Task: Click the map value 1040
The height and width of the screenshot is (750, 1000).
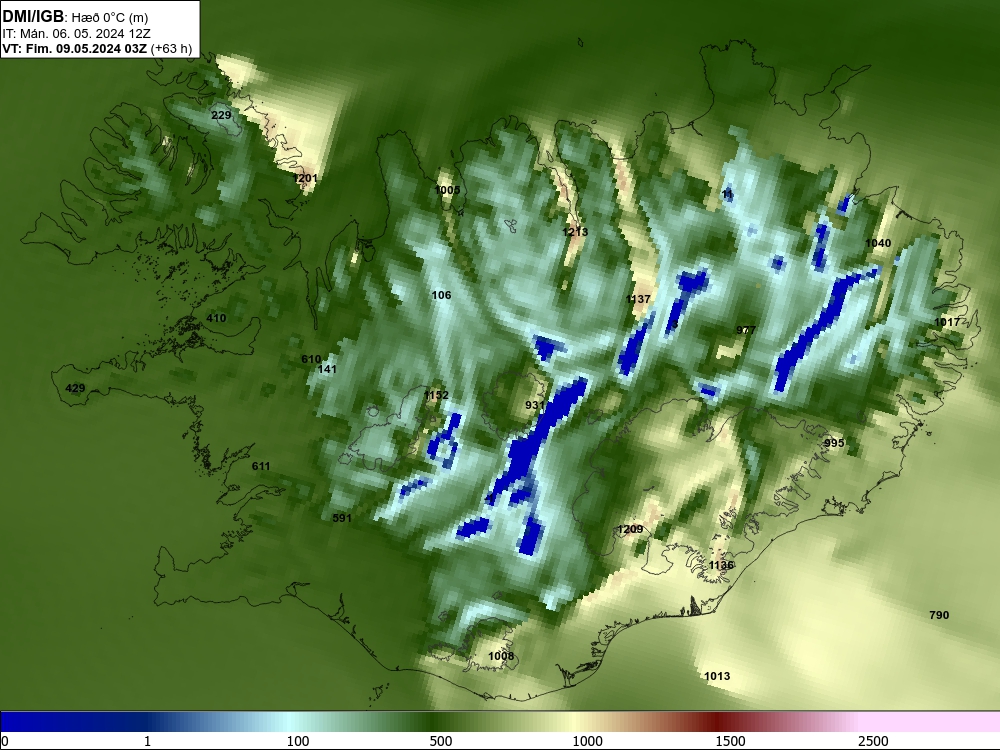Action: point(878,243)
